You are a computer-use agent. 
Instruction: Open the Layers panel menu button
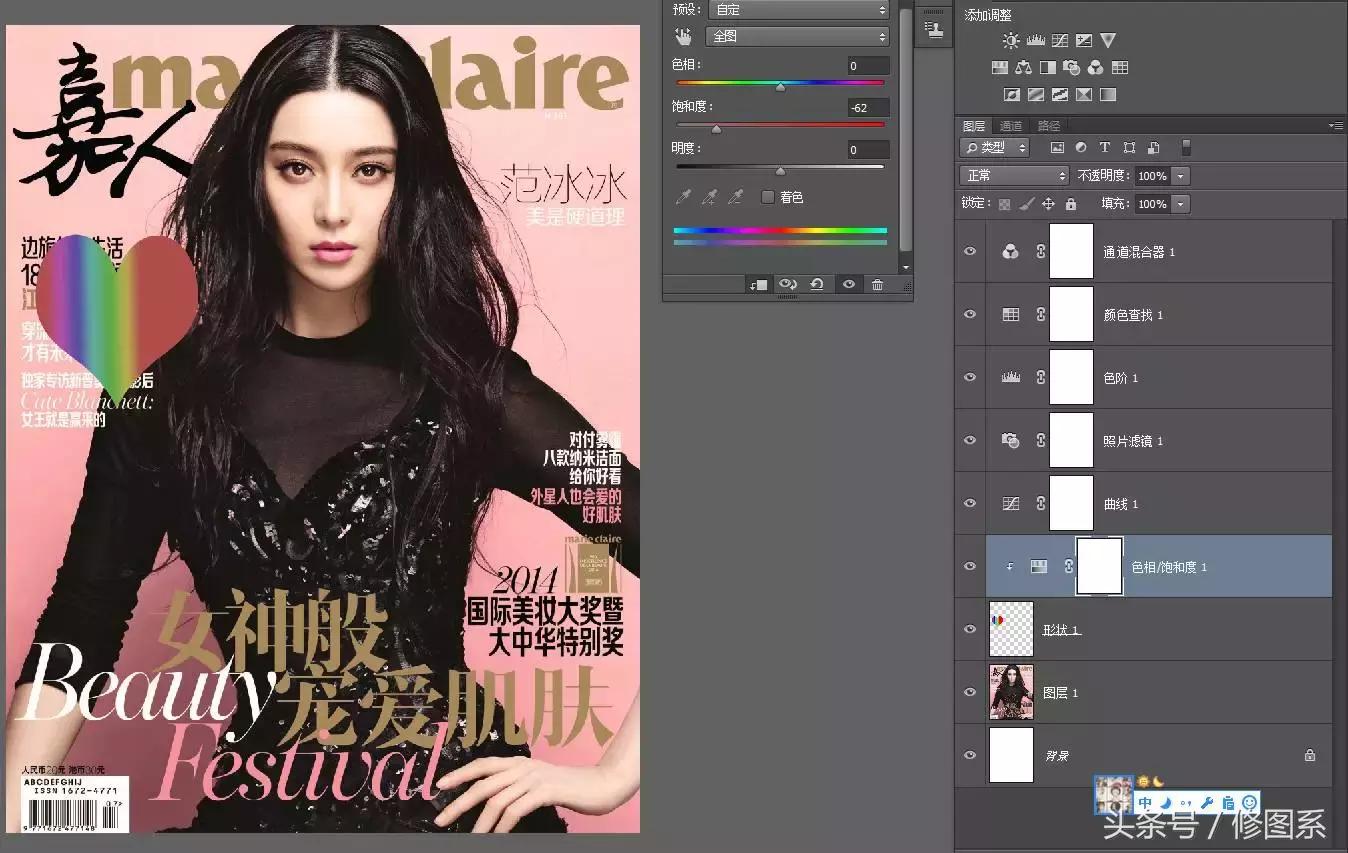point(1337,125)
